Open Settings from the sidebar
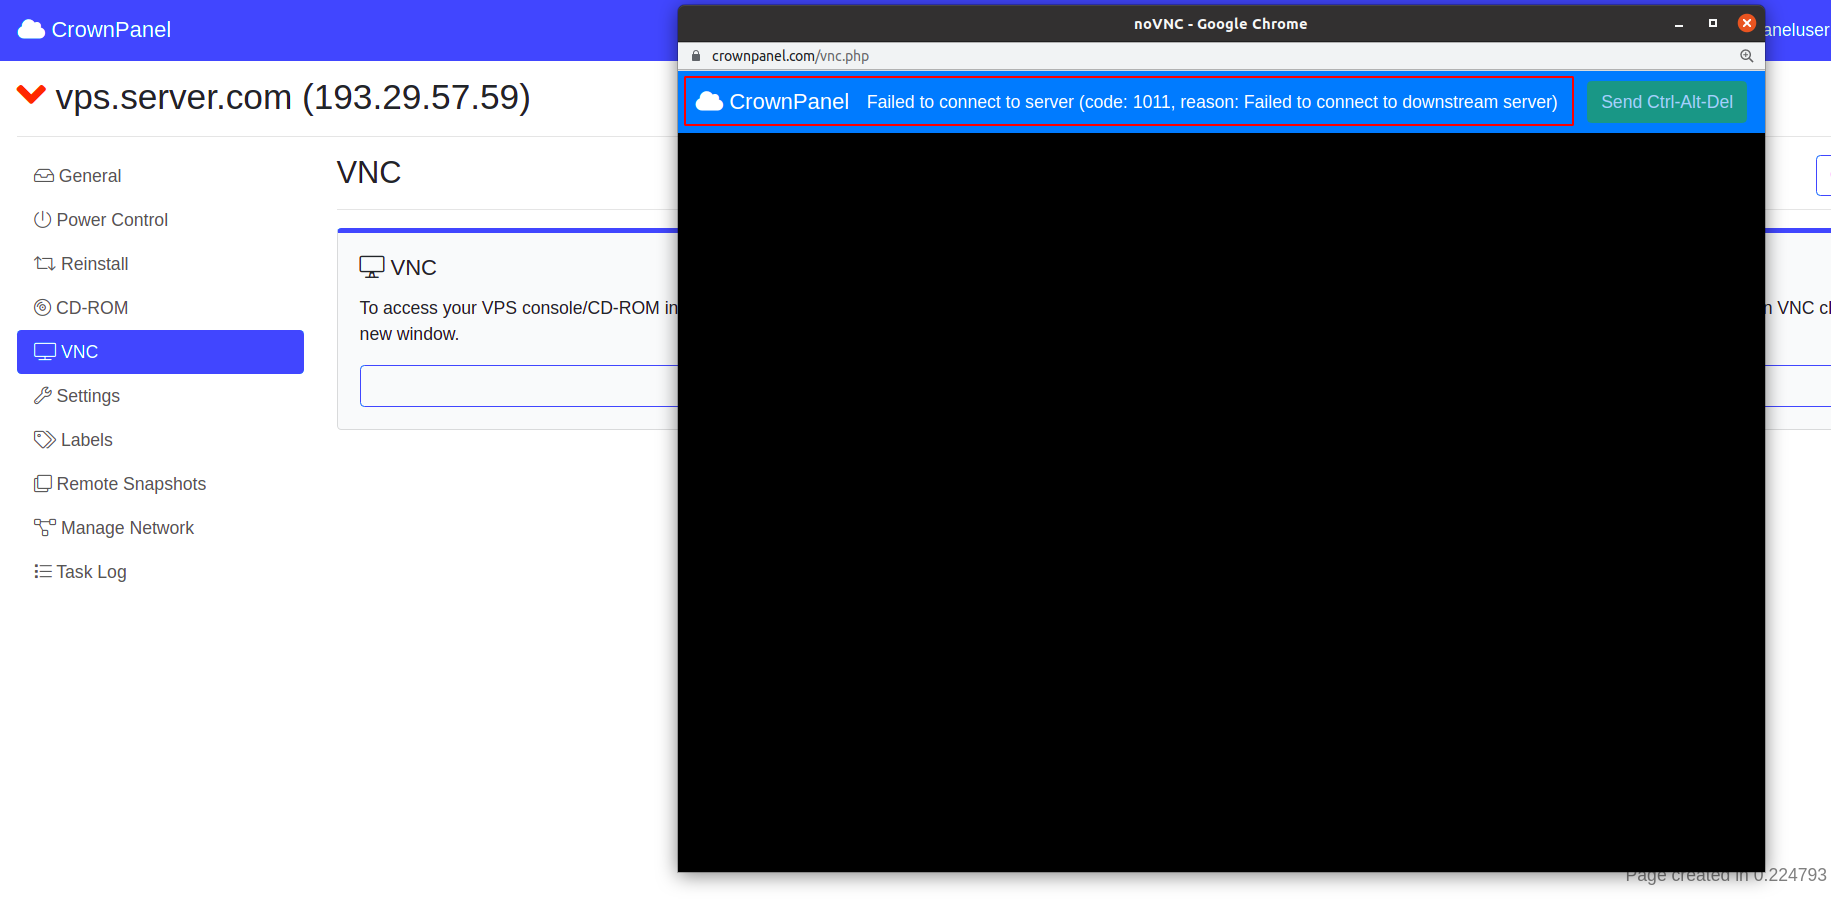This screenshot has height=900, width=1831. point(160,396)
